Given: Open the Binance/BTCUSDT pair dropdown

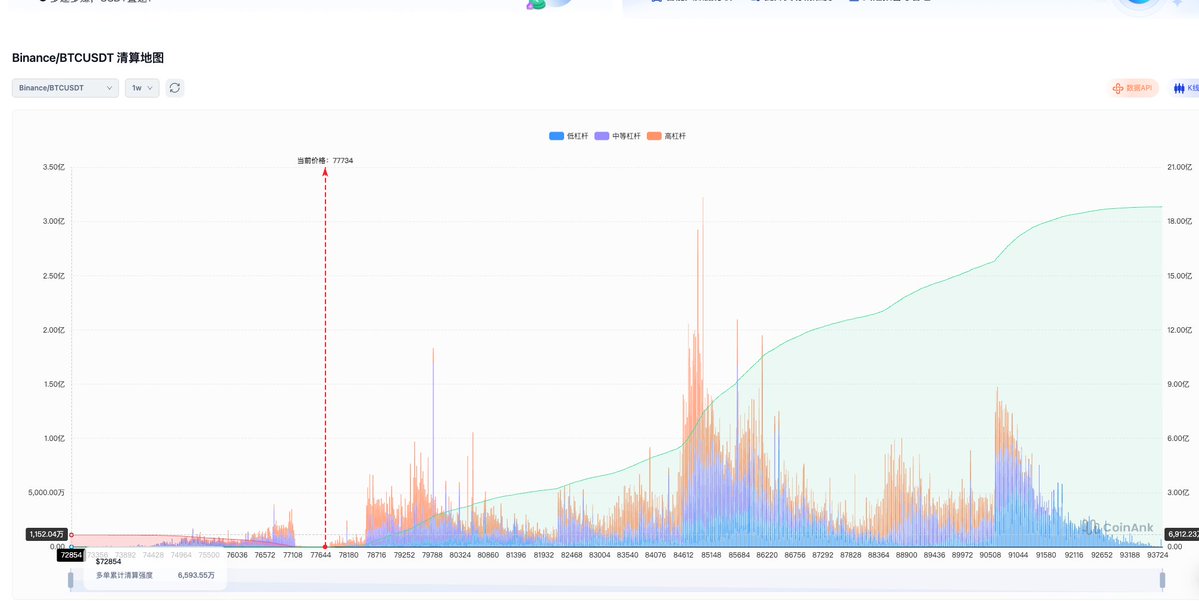Looking at the screenshot, I should pyautogui.click(x=65, y=88).
